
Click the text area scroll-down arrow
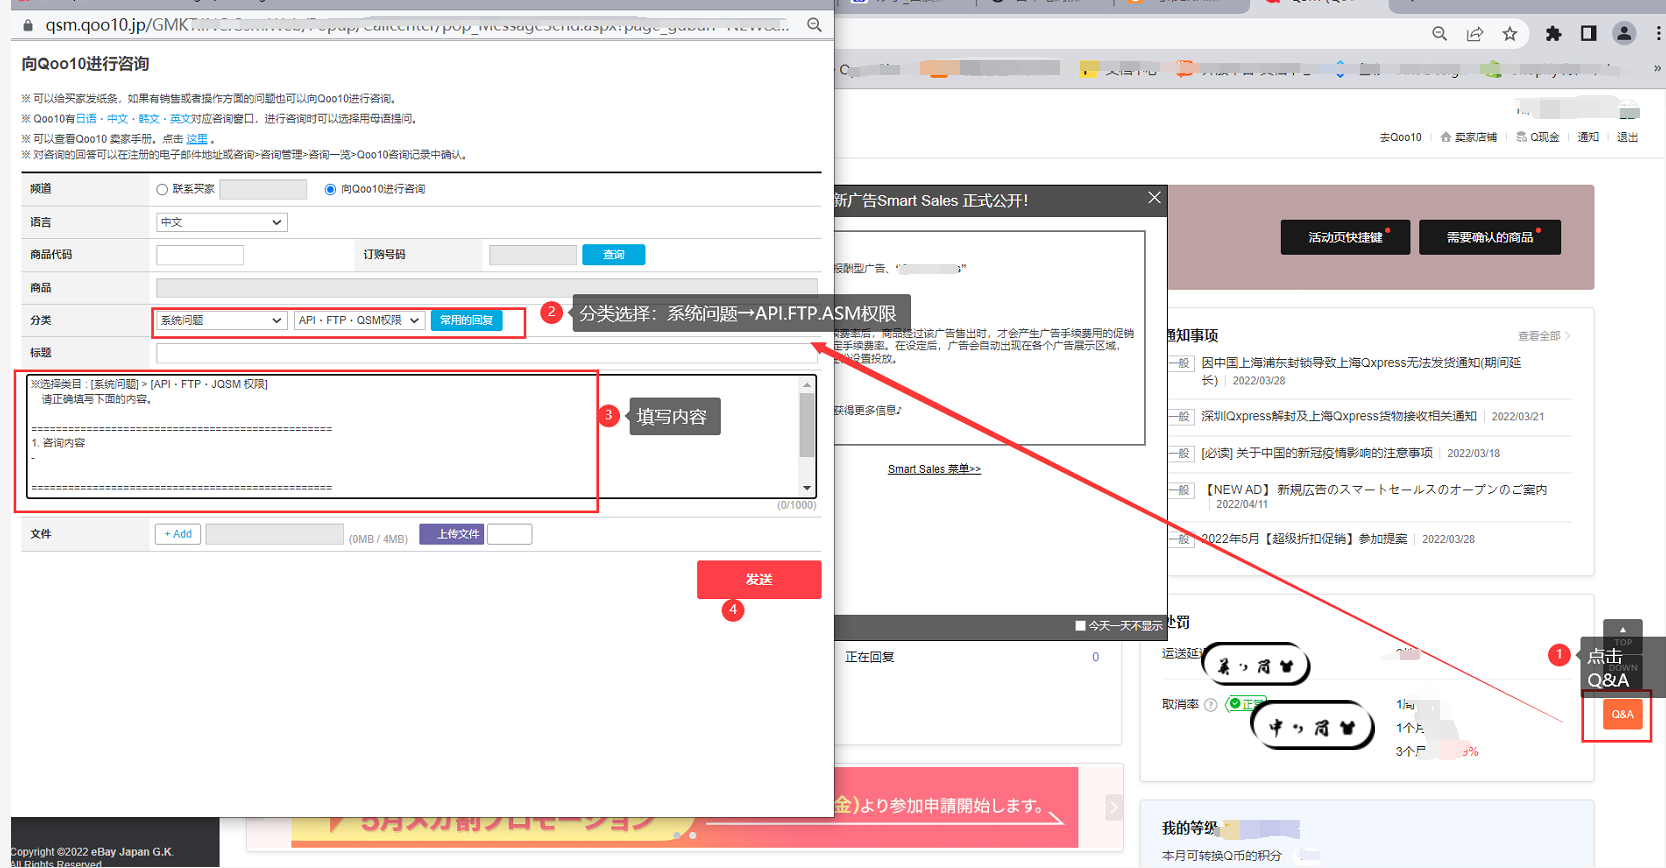tap(807, 488)
